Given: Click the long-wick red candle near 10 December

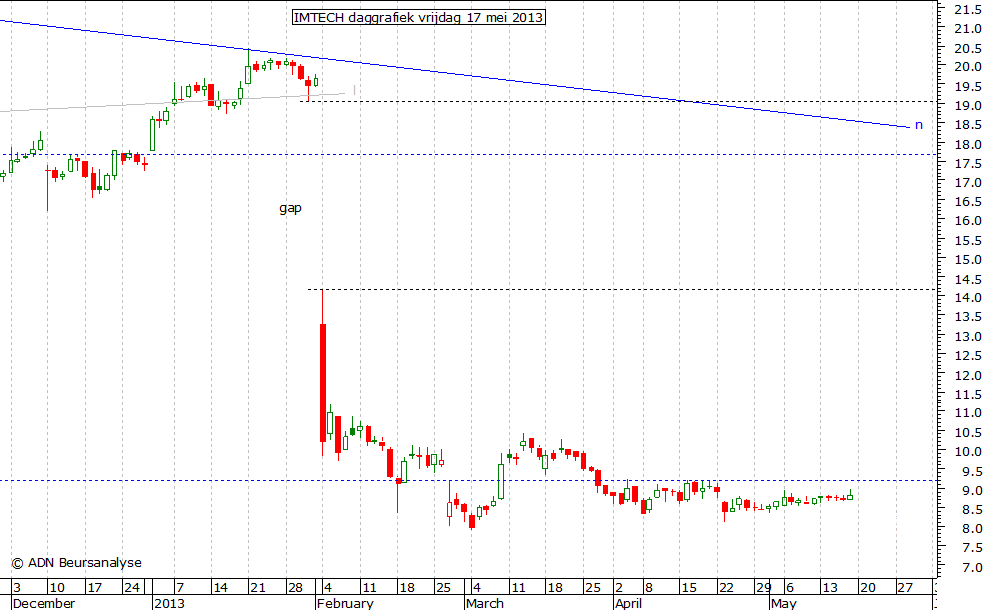Looking at the screenshot, I should click(47, 187).
